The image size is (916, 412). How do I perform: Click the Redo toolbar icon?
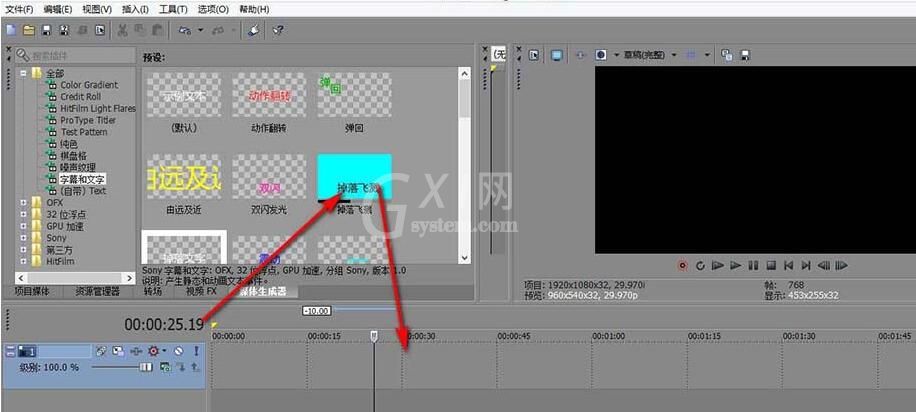[x=218, y=30]
